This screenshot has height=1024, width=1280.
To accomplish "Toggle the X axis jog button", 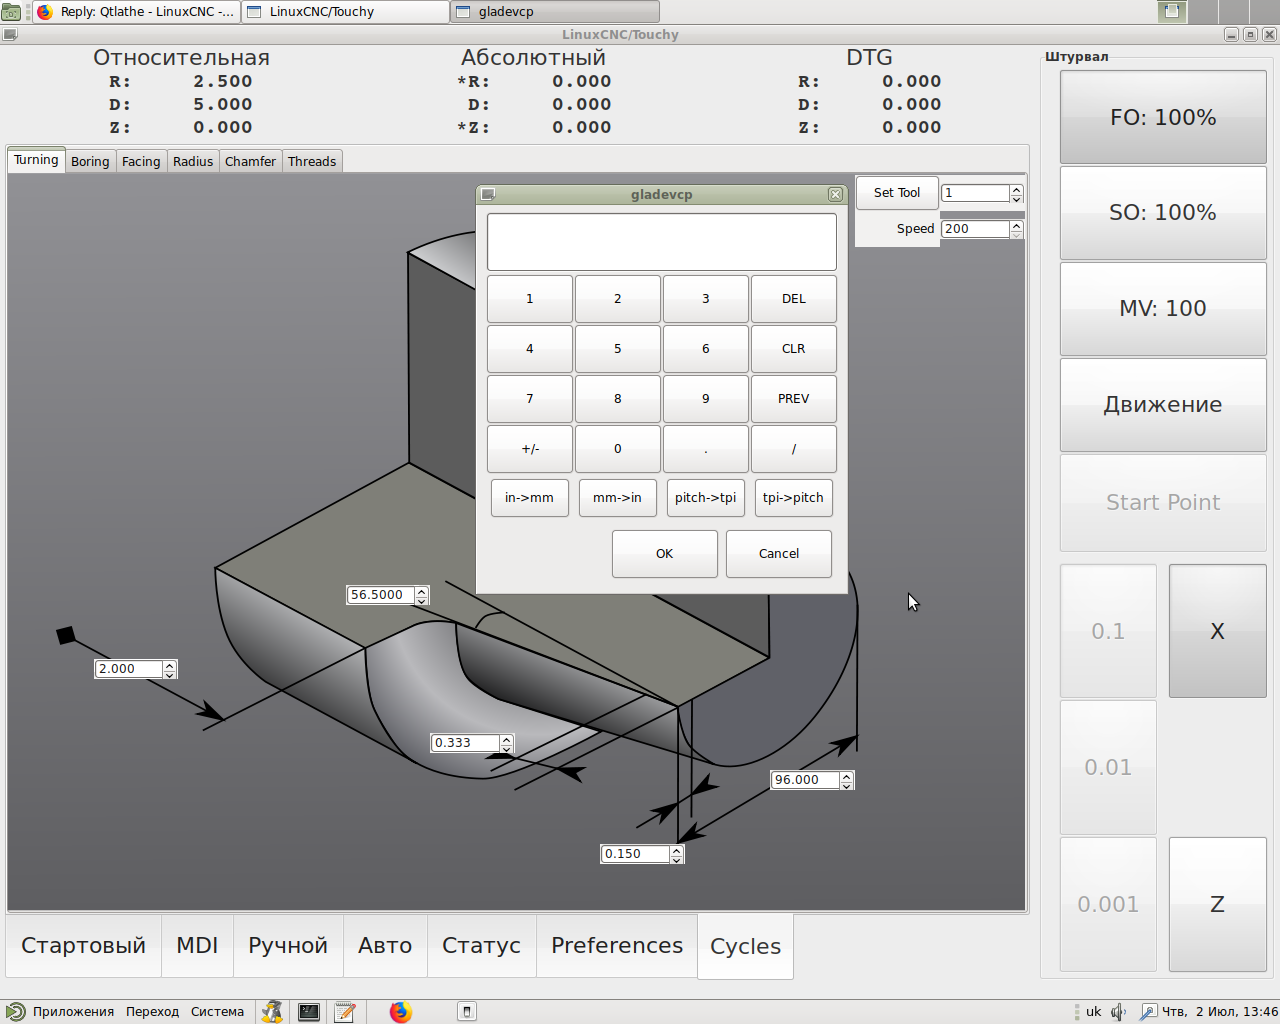I will (x=1218, y=631).
